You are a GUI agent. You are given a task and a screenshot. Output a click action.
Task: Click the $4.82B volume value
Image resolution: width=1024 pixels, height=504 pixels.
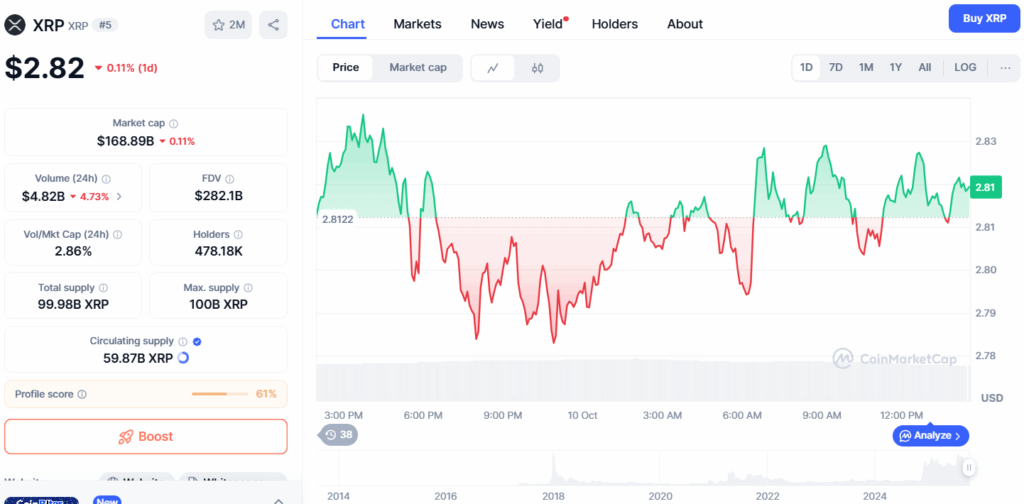(x=43, y=196)
